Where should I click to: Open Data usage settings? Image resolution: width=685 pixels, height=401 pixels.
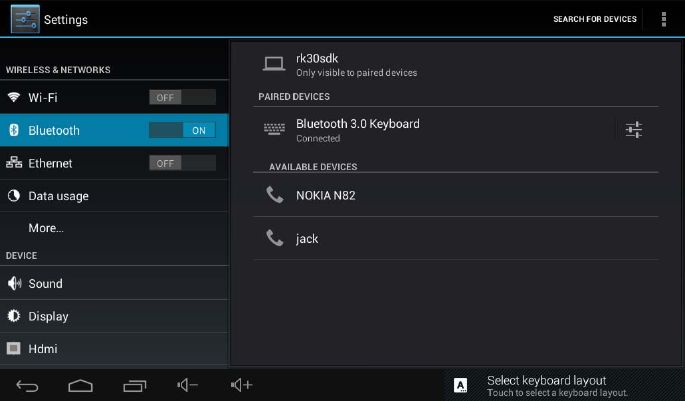click(x=114, y=196)
